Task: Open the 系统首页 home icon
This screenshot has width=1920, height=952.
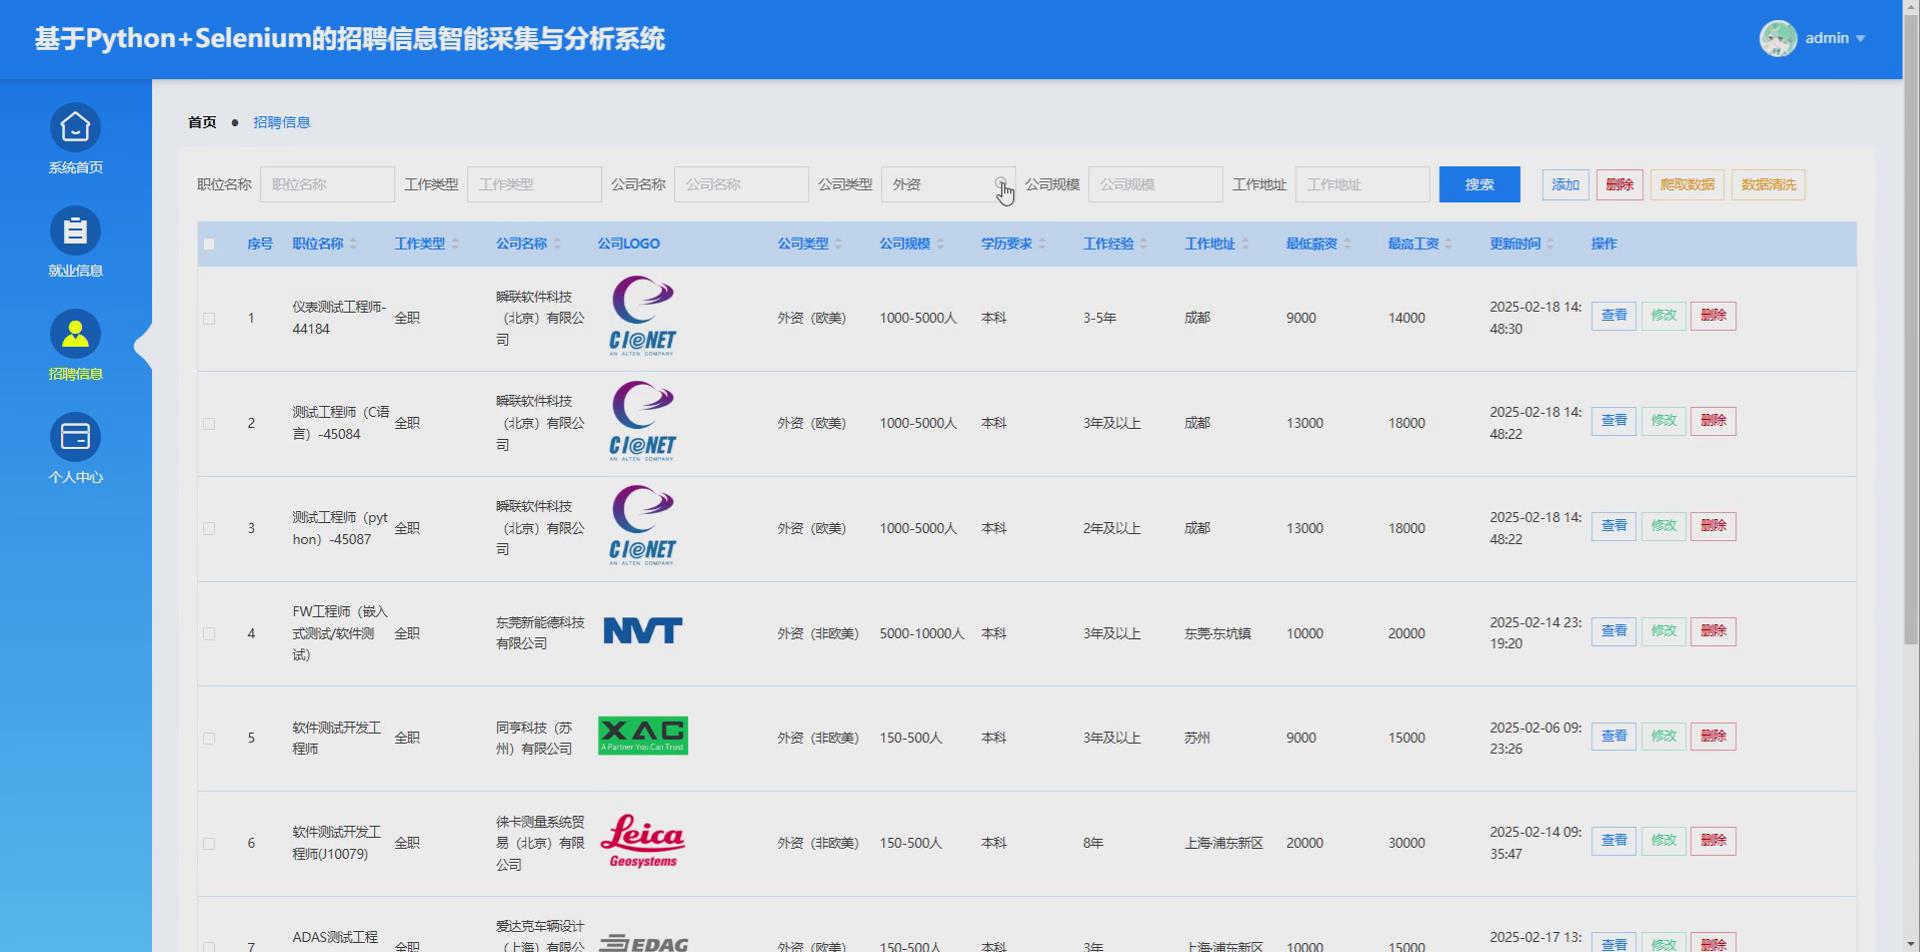Action: pos(75,128)
